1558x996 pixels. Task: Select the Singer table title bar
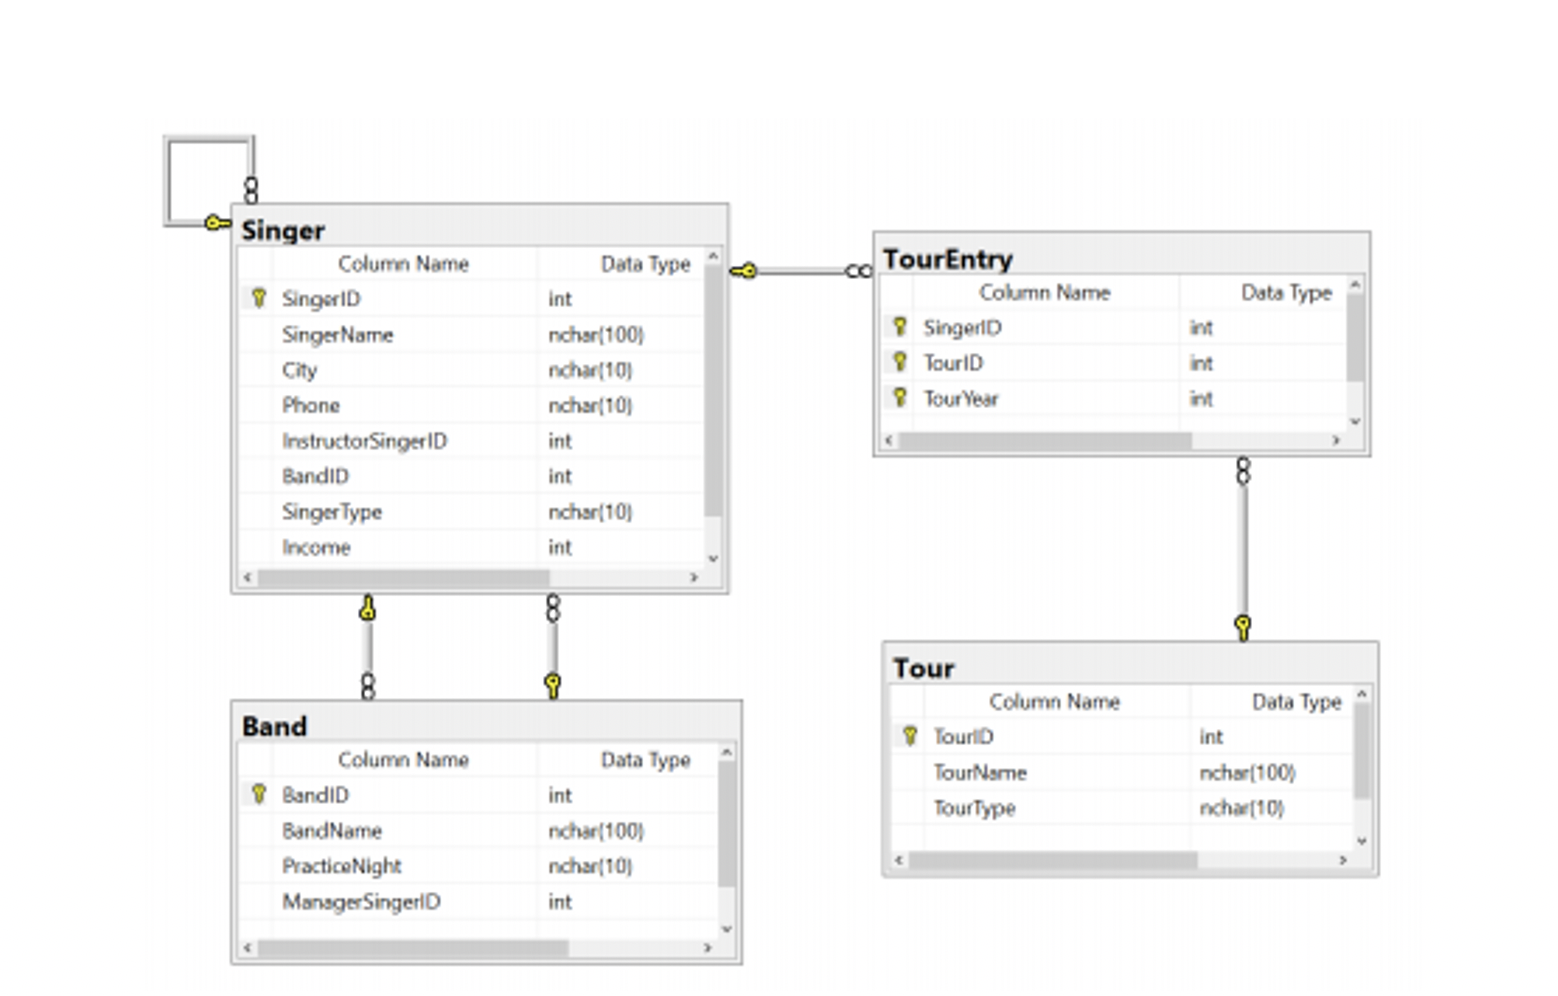[283, 230]
